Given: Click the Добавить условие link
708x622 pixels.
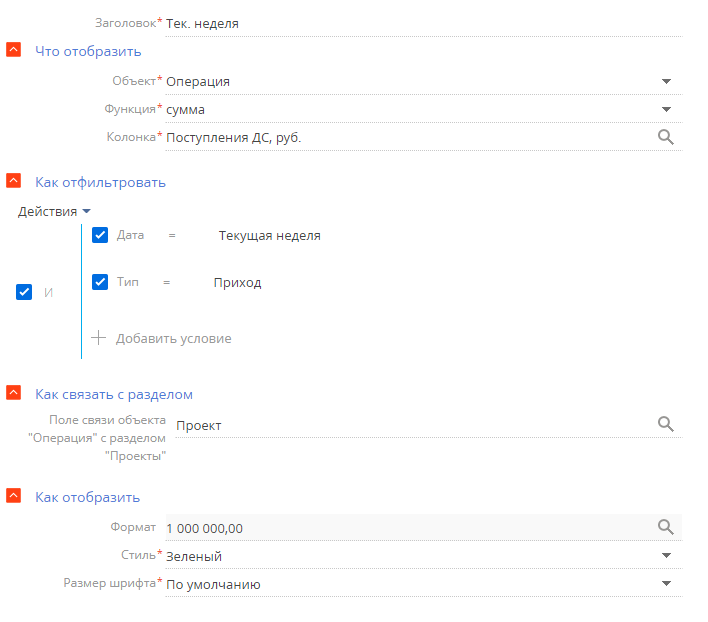Looking at the screenshot, I should (x=173, y=339).
